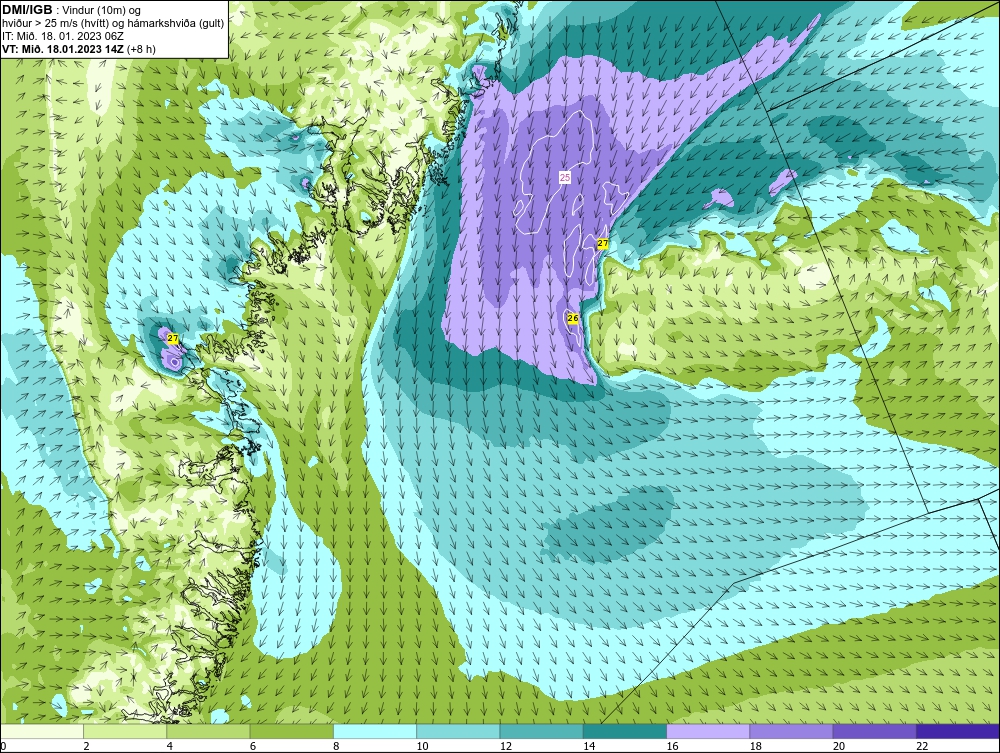Click the yellow '27' label on the west coast
Viewport: 1000px width, 753px height.
pos(173,338)
